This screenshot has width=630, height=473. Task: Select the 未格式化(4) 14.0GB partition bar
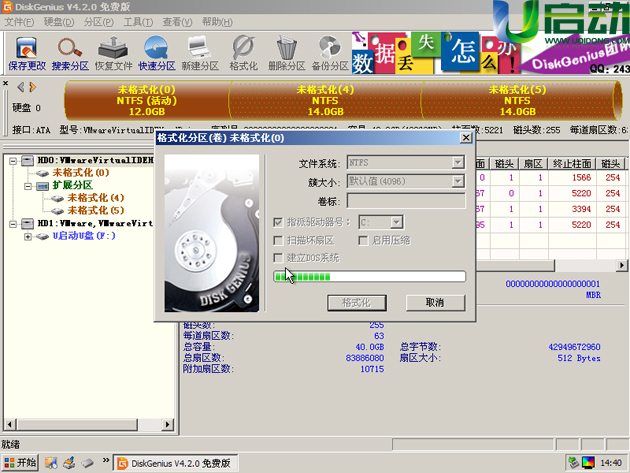[x=325, y=100]
